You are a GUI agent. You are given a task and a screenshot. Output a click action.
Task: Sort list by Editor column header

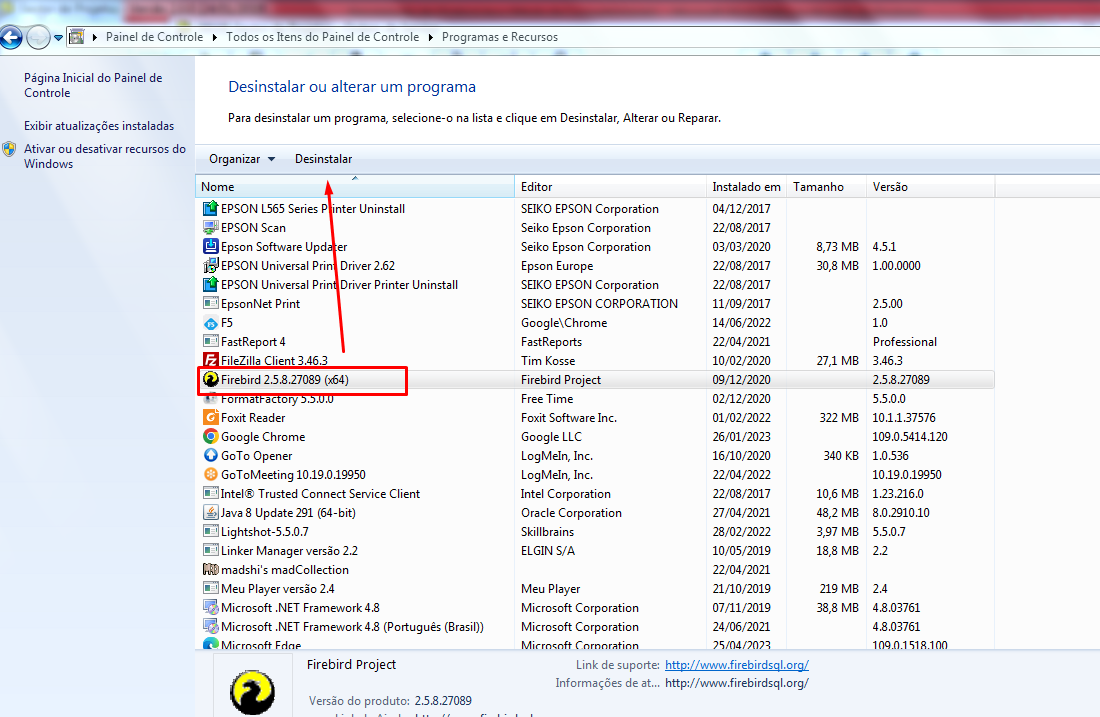point(610,187)
